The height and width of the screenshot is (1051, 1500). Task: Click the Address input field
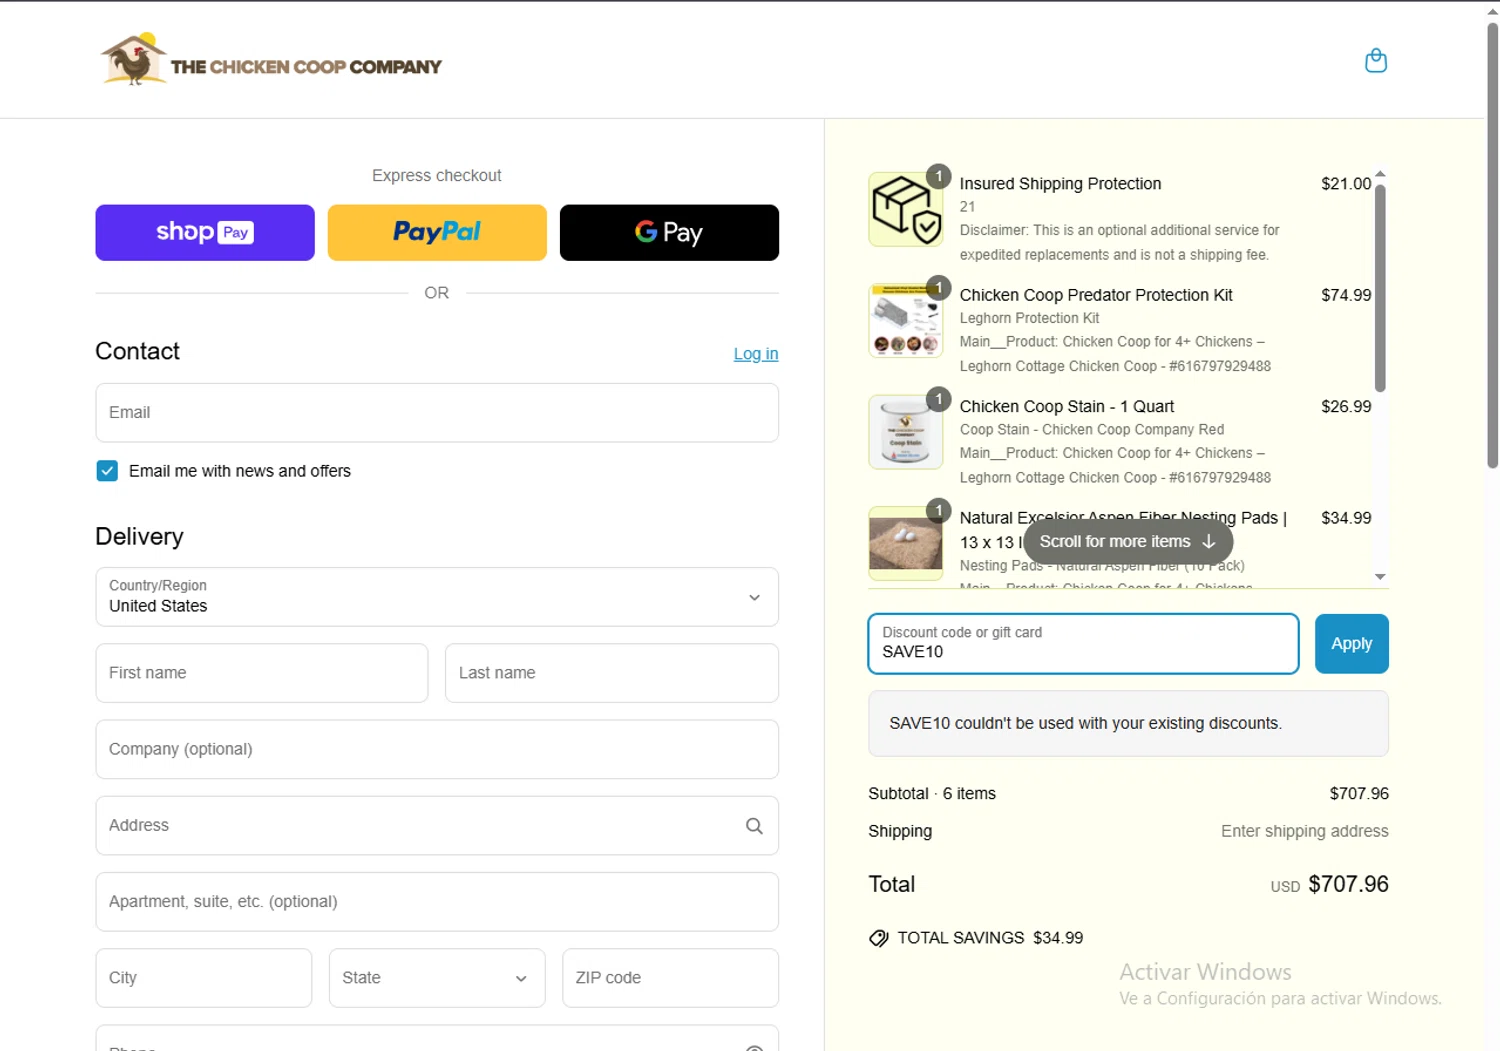pos(437,826)
